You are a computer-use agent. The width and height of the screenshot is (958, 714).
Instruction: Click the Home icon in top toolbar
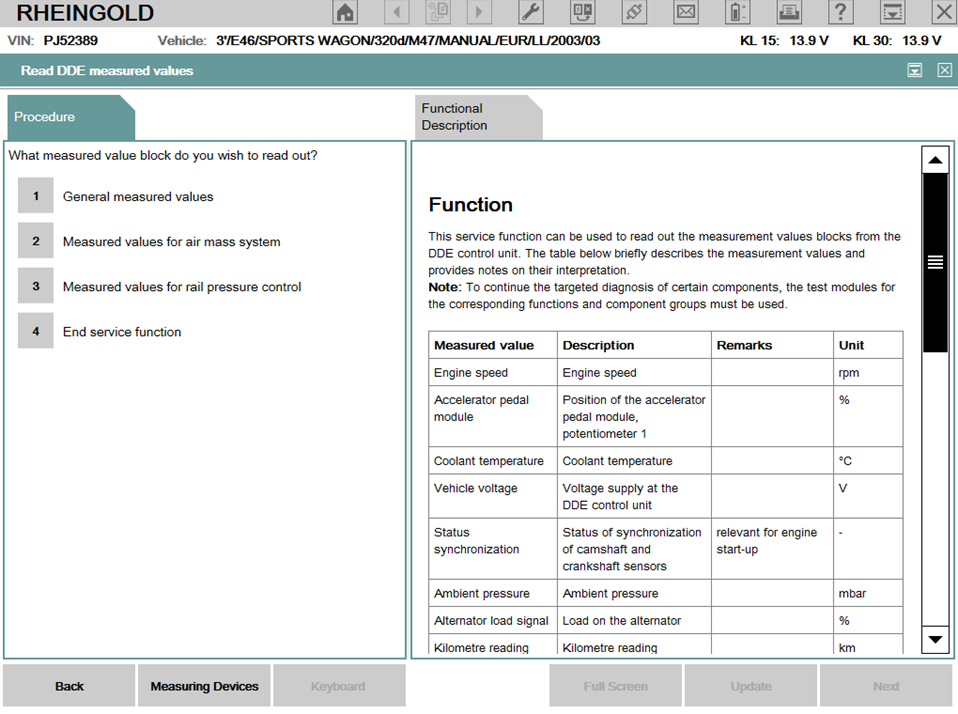pyautogui.click(x=345, y=13)
